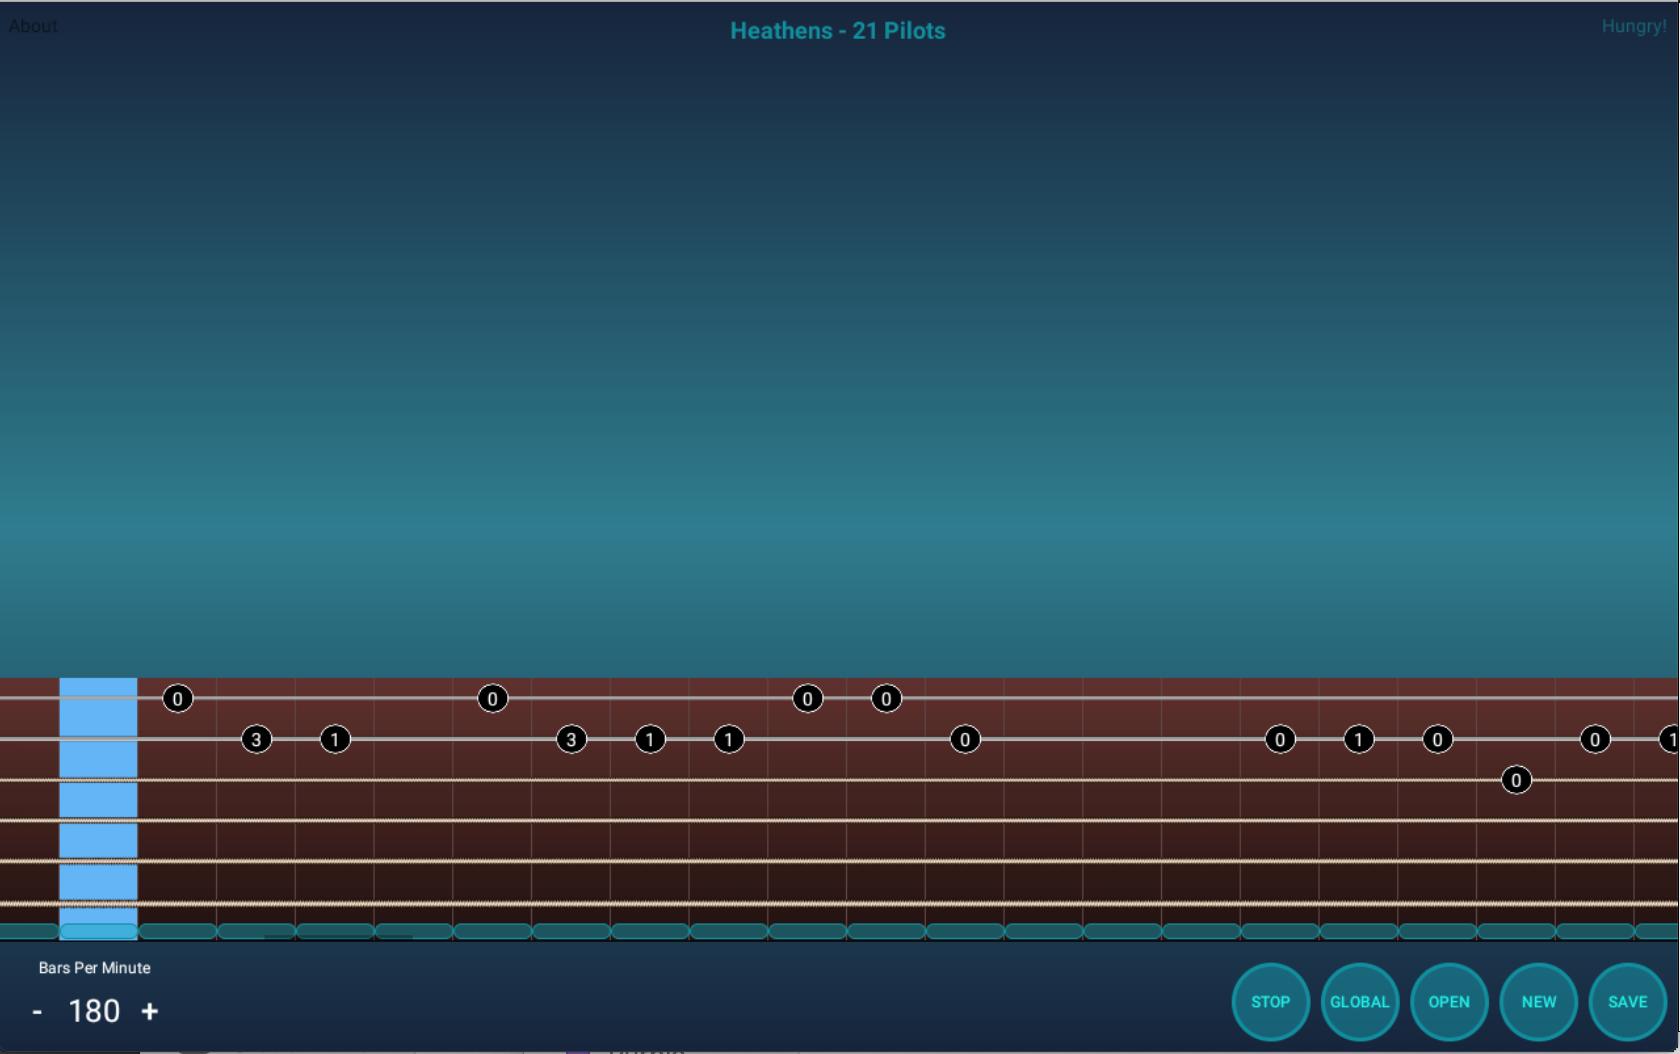Viewport: 1680px width, 1054px height.
Task: Select the first 0 note on the top string
Action: [x=177, y=699]
